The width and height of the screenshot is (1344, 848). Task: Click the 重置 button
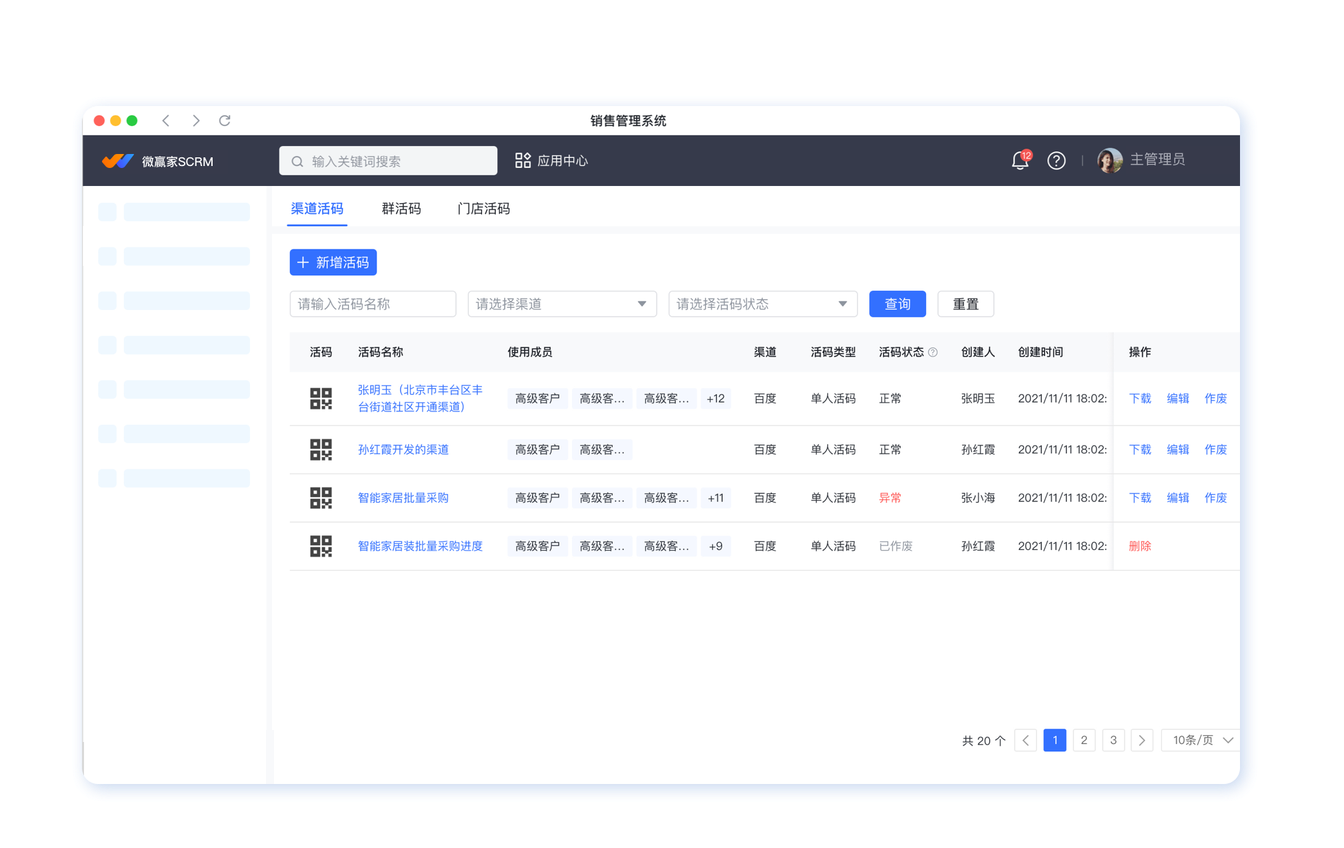[x=966, y=304]
